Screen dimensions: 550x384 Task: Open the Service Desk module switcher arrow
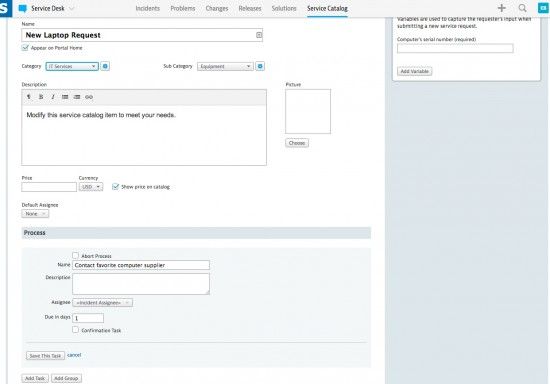point(72,8)
